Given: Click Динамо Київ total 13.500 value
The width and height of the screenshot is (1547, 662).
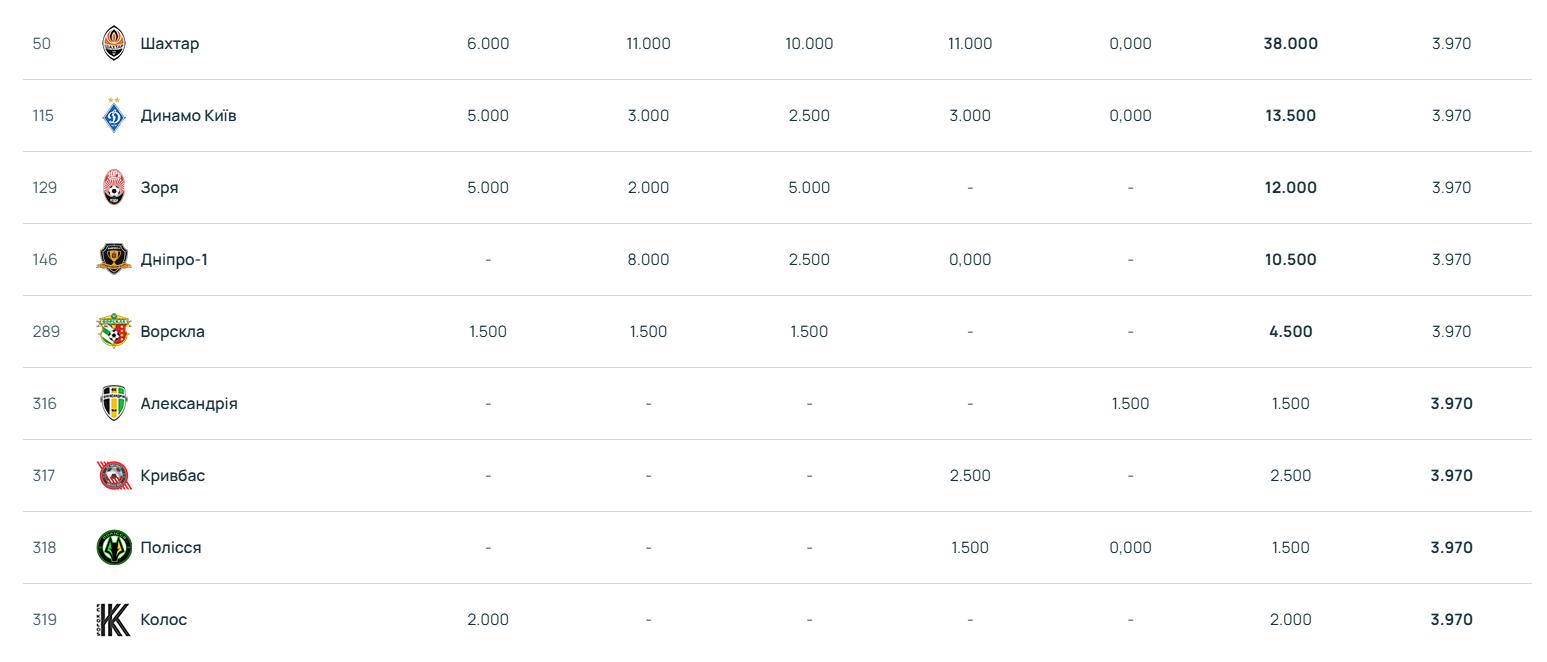Looking at the screenshot, I should pyautogui.click(x=1290, y=116).
